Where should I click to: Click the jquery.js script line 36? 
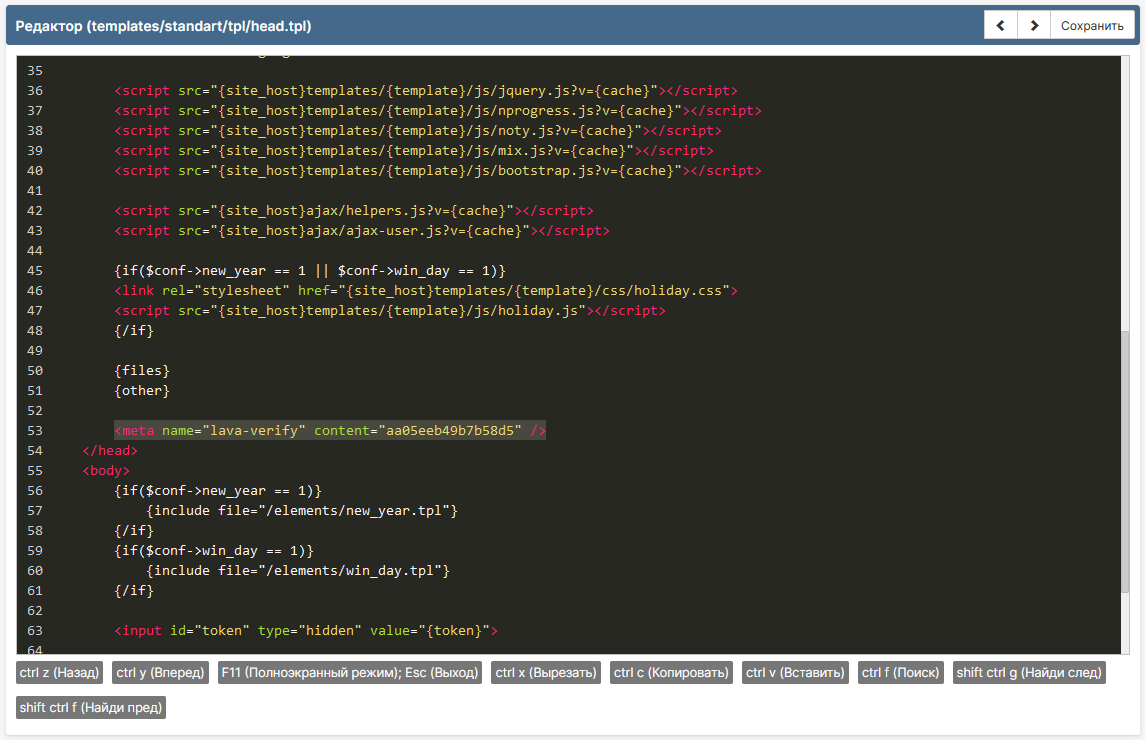click(x=426, y=91)
